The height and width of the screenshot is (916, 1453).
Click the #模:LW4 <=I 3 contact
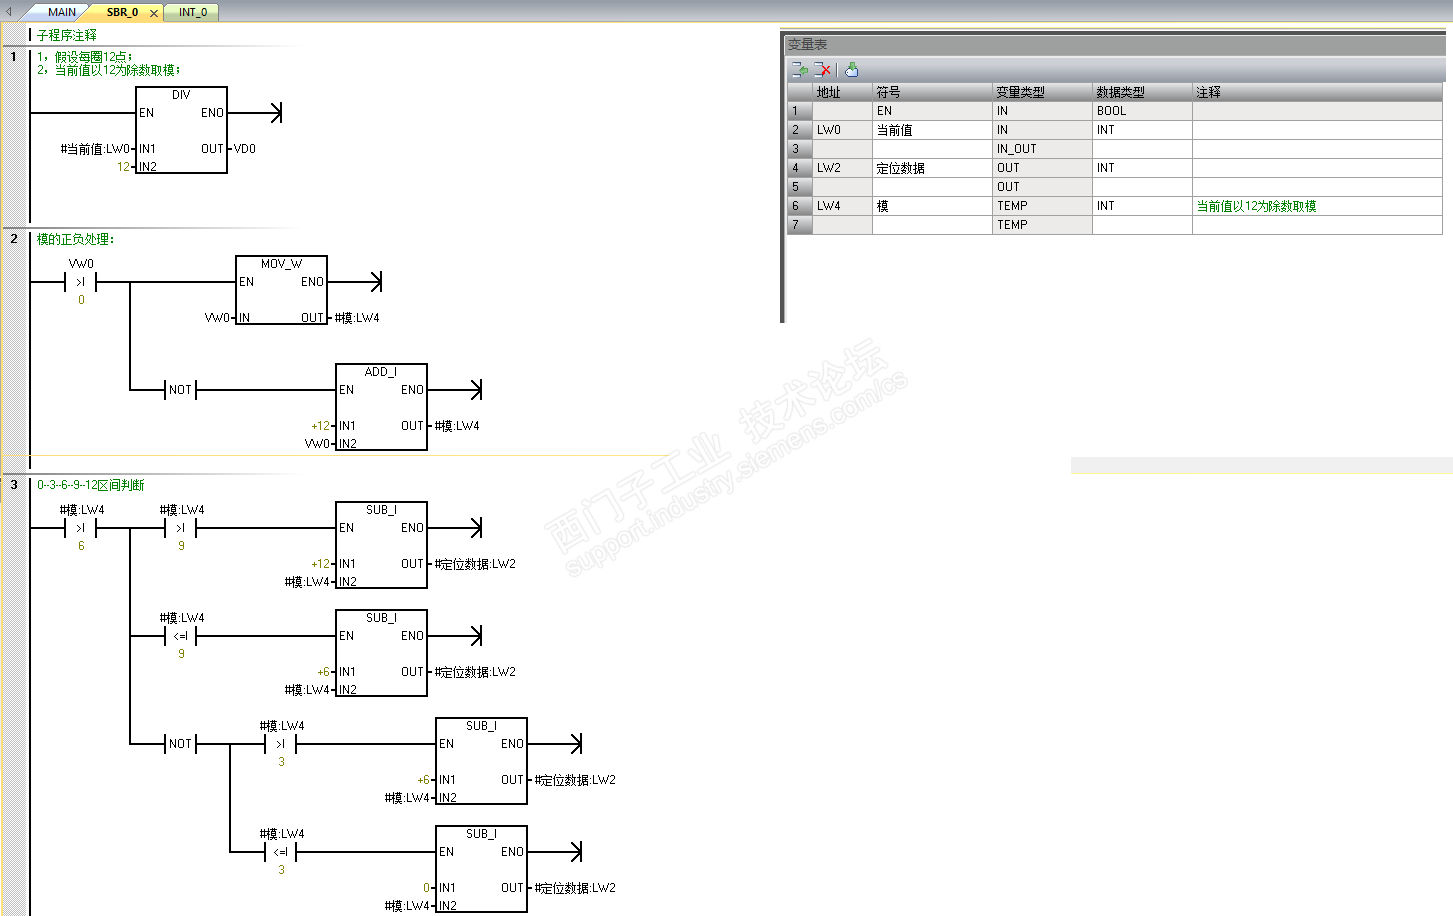[x=281, y=852]
